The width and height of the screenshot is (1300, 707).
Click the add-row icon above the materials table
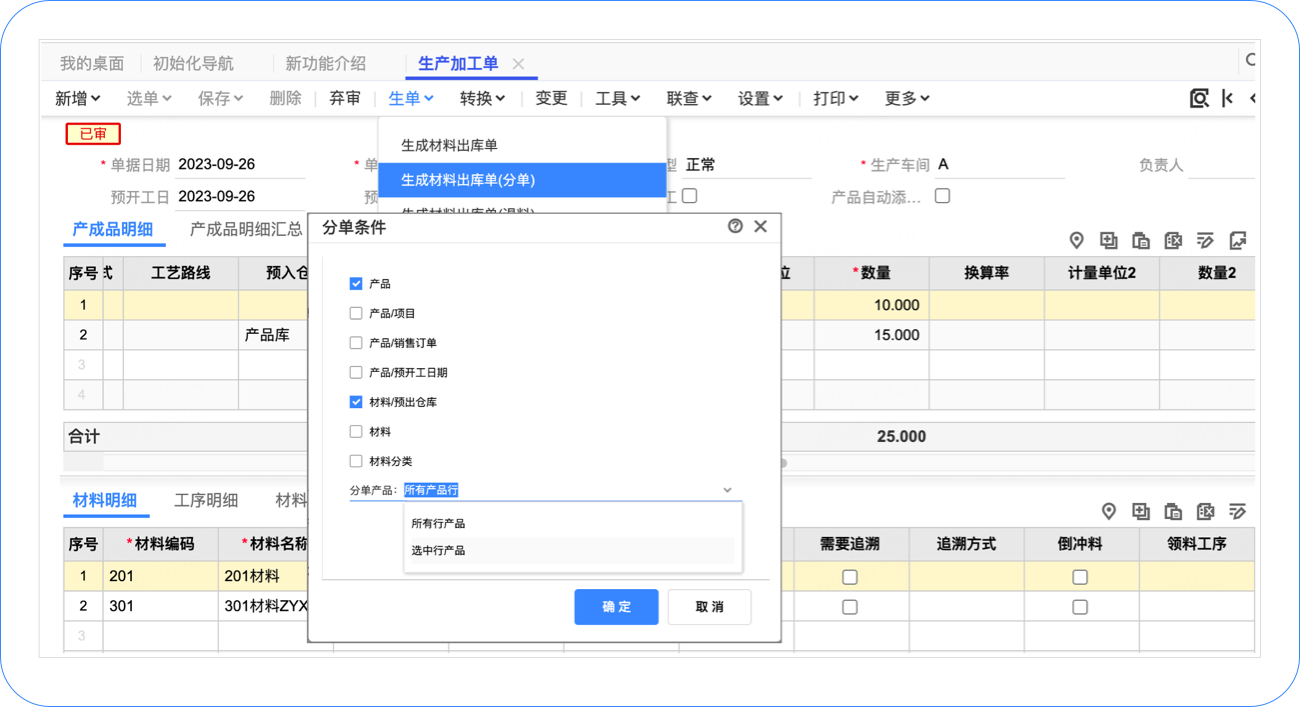(1141, 511)
